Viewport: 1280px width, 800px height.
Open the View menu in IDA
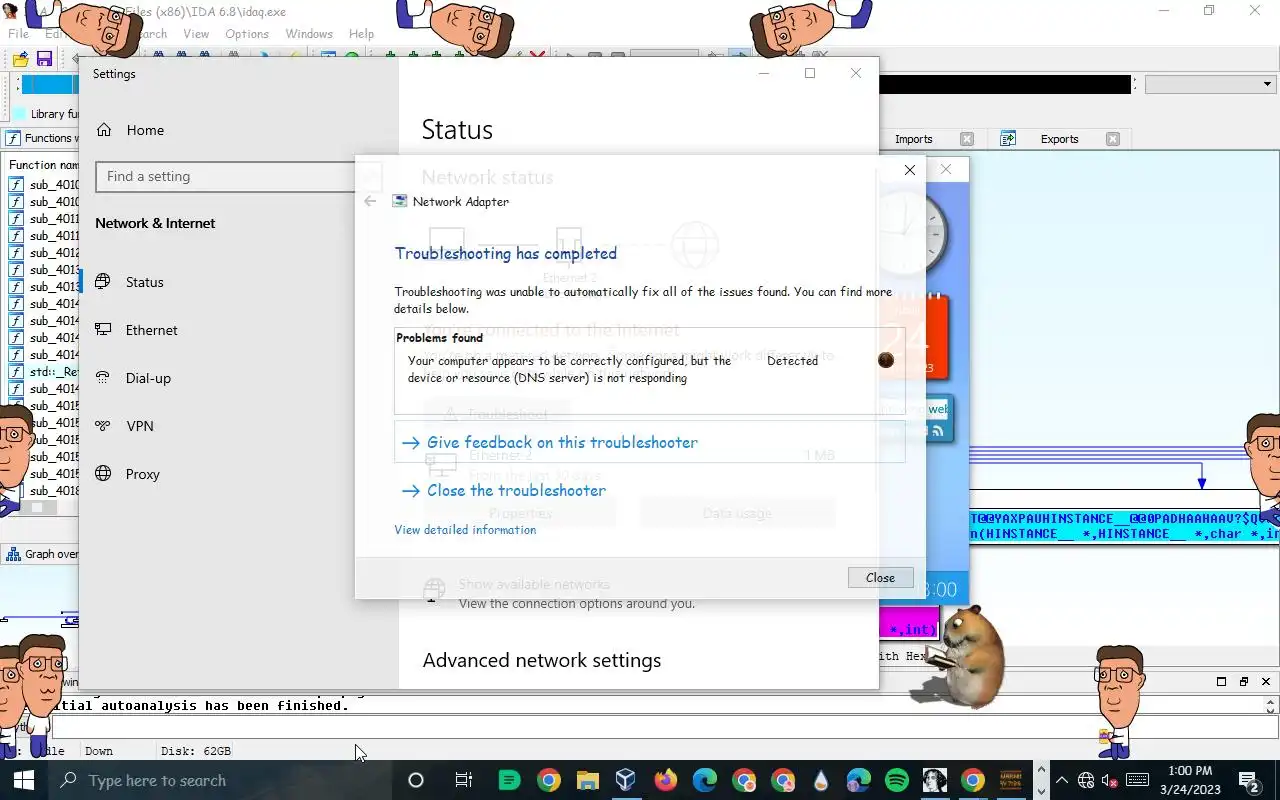point(196,34)
